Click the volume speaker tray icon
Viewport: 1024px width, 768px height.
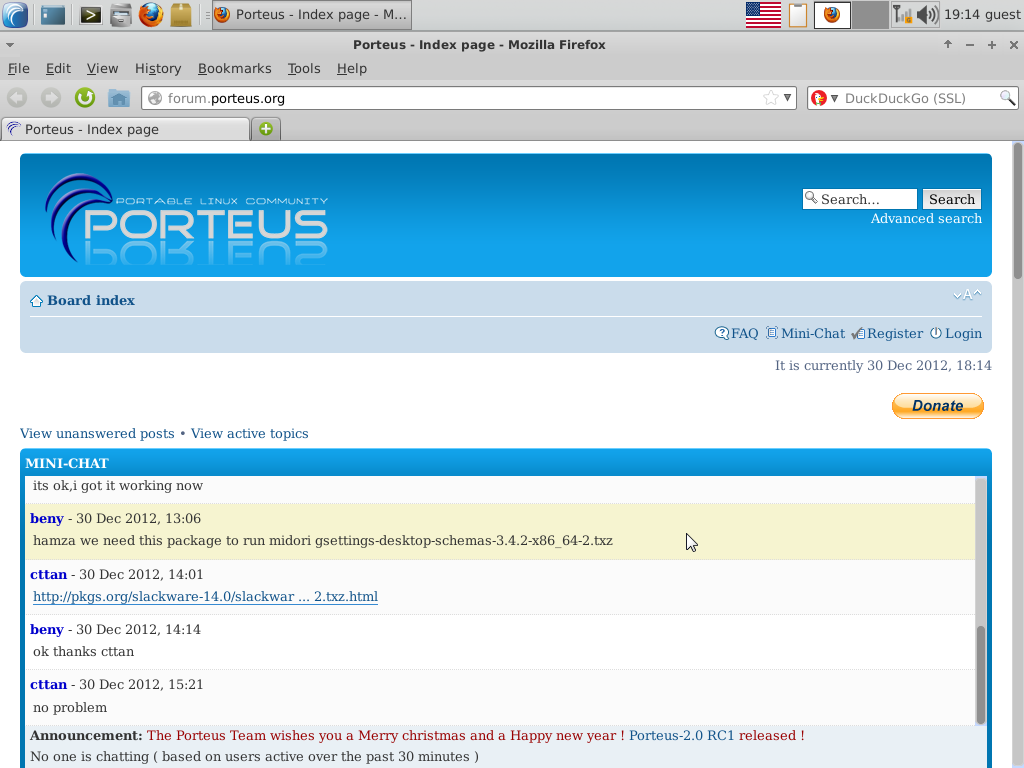[927, 14]
